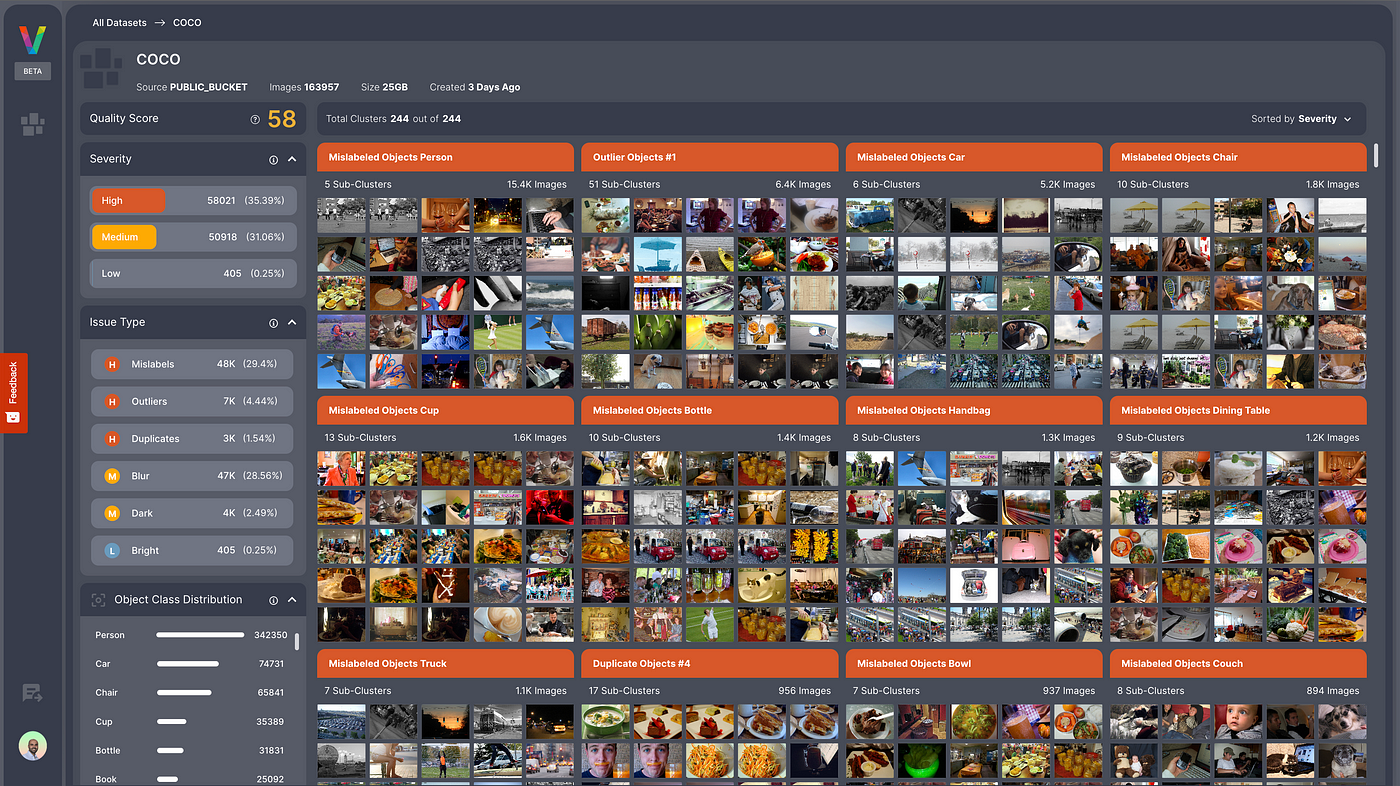Click 'Source PUBLIC_BUCKET' dataset info

click(x=191, y=87)
